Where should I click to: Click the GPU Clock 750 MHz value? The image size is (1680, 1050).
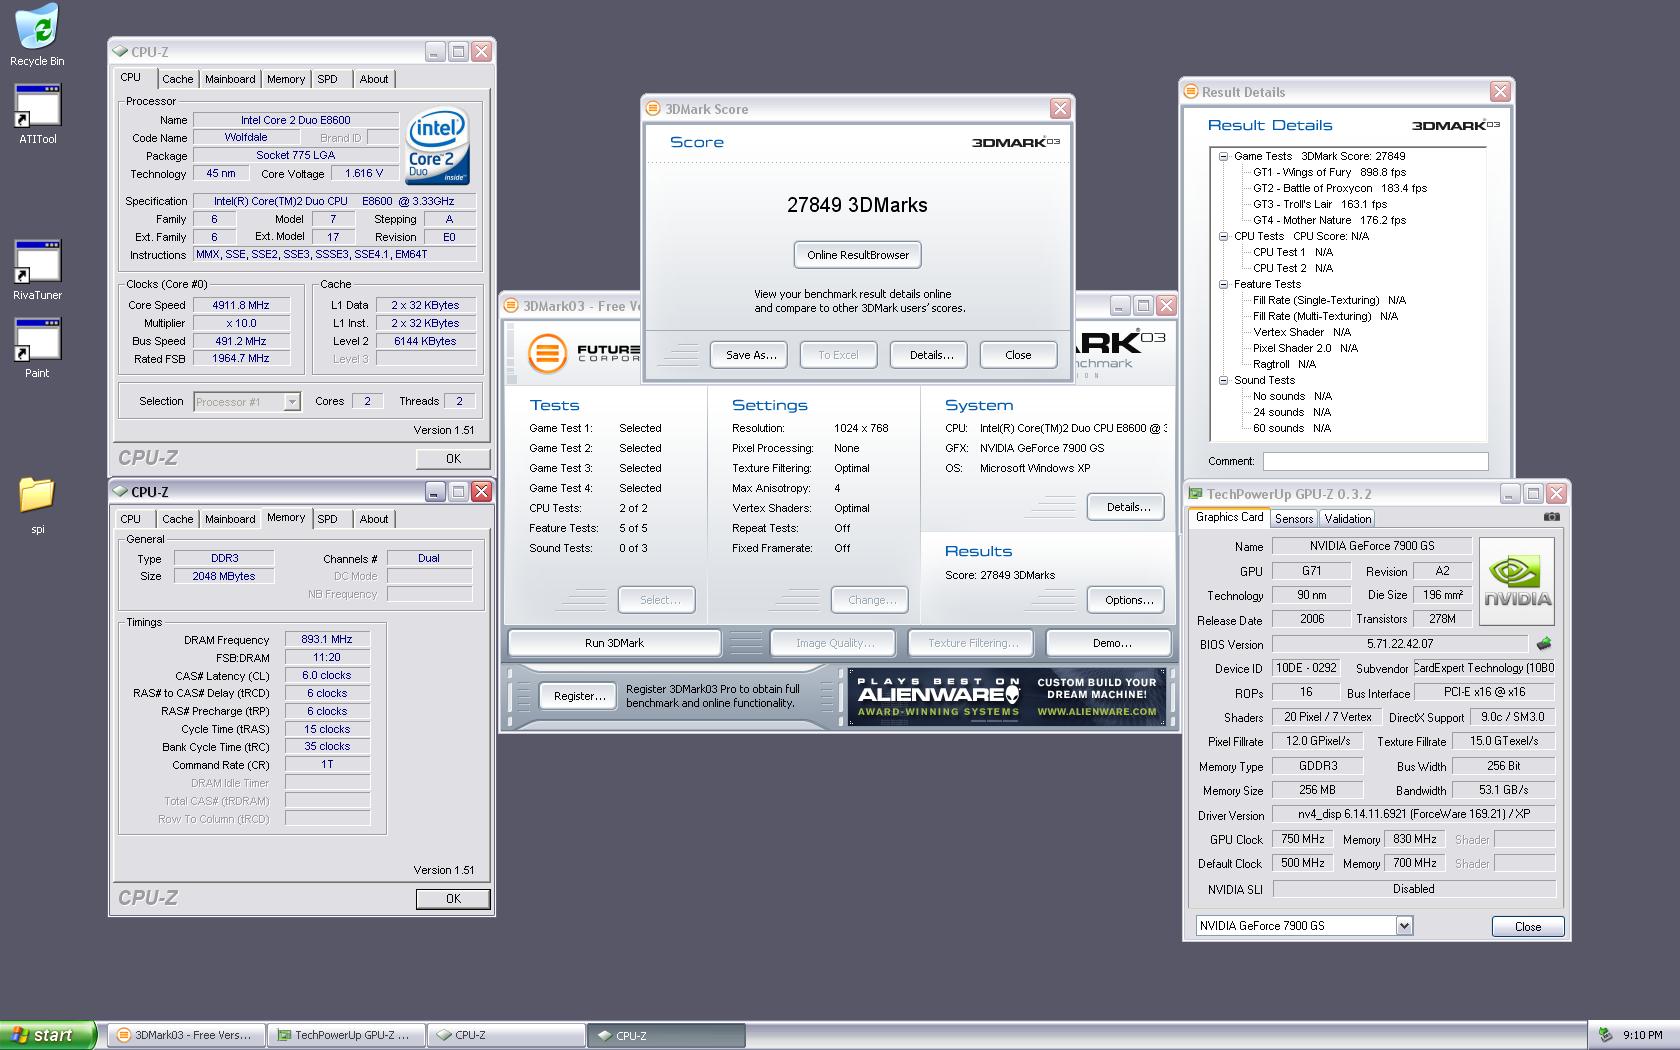pos(1303,839)
